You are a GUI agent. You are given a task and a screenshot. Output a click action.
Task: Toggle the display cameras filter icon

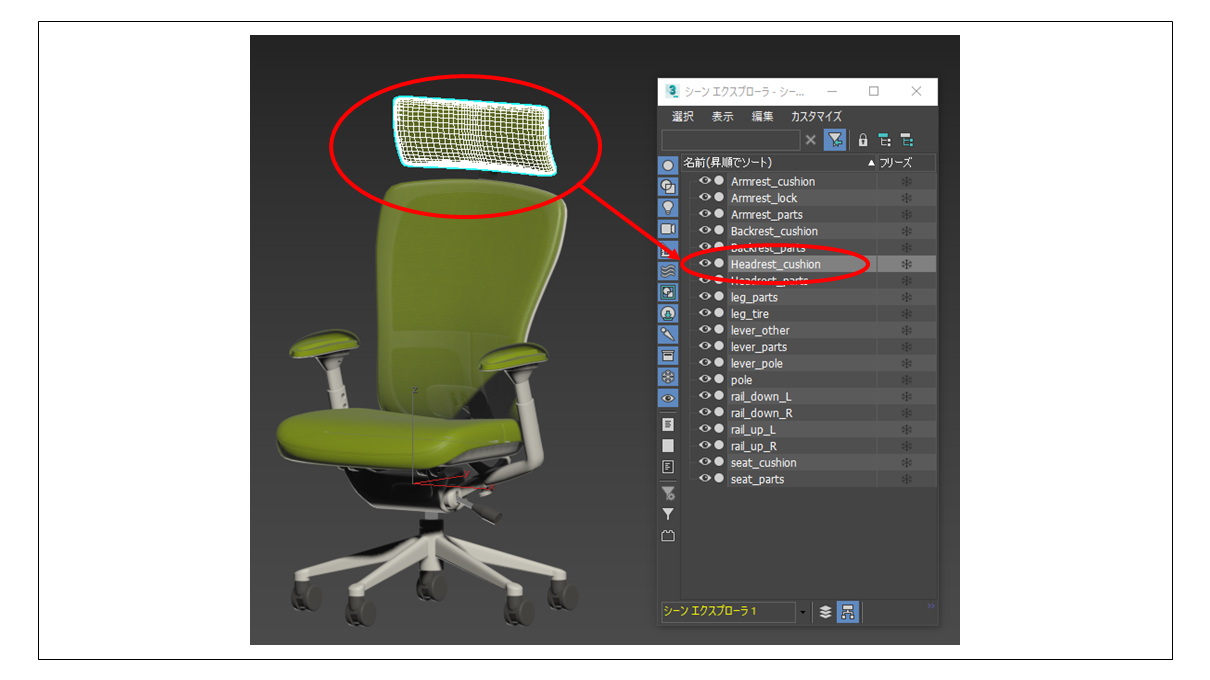668,229
